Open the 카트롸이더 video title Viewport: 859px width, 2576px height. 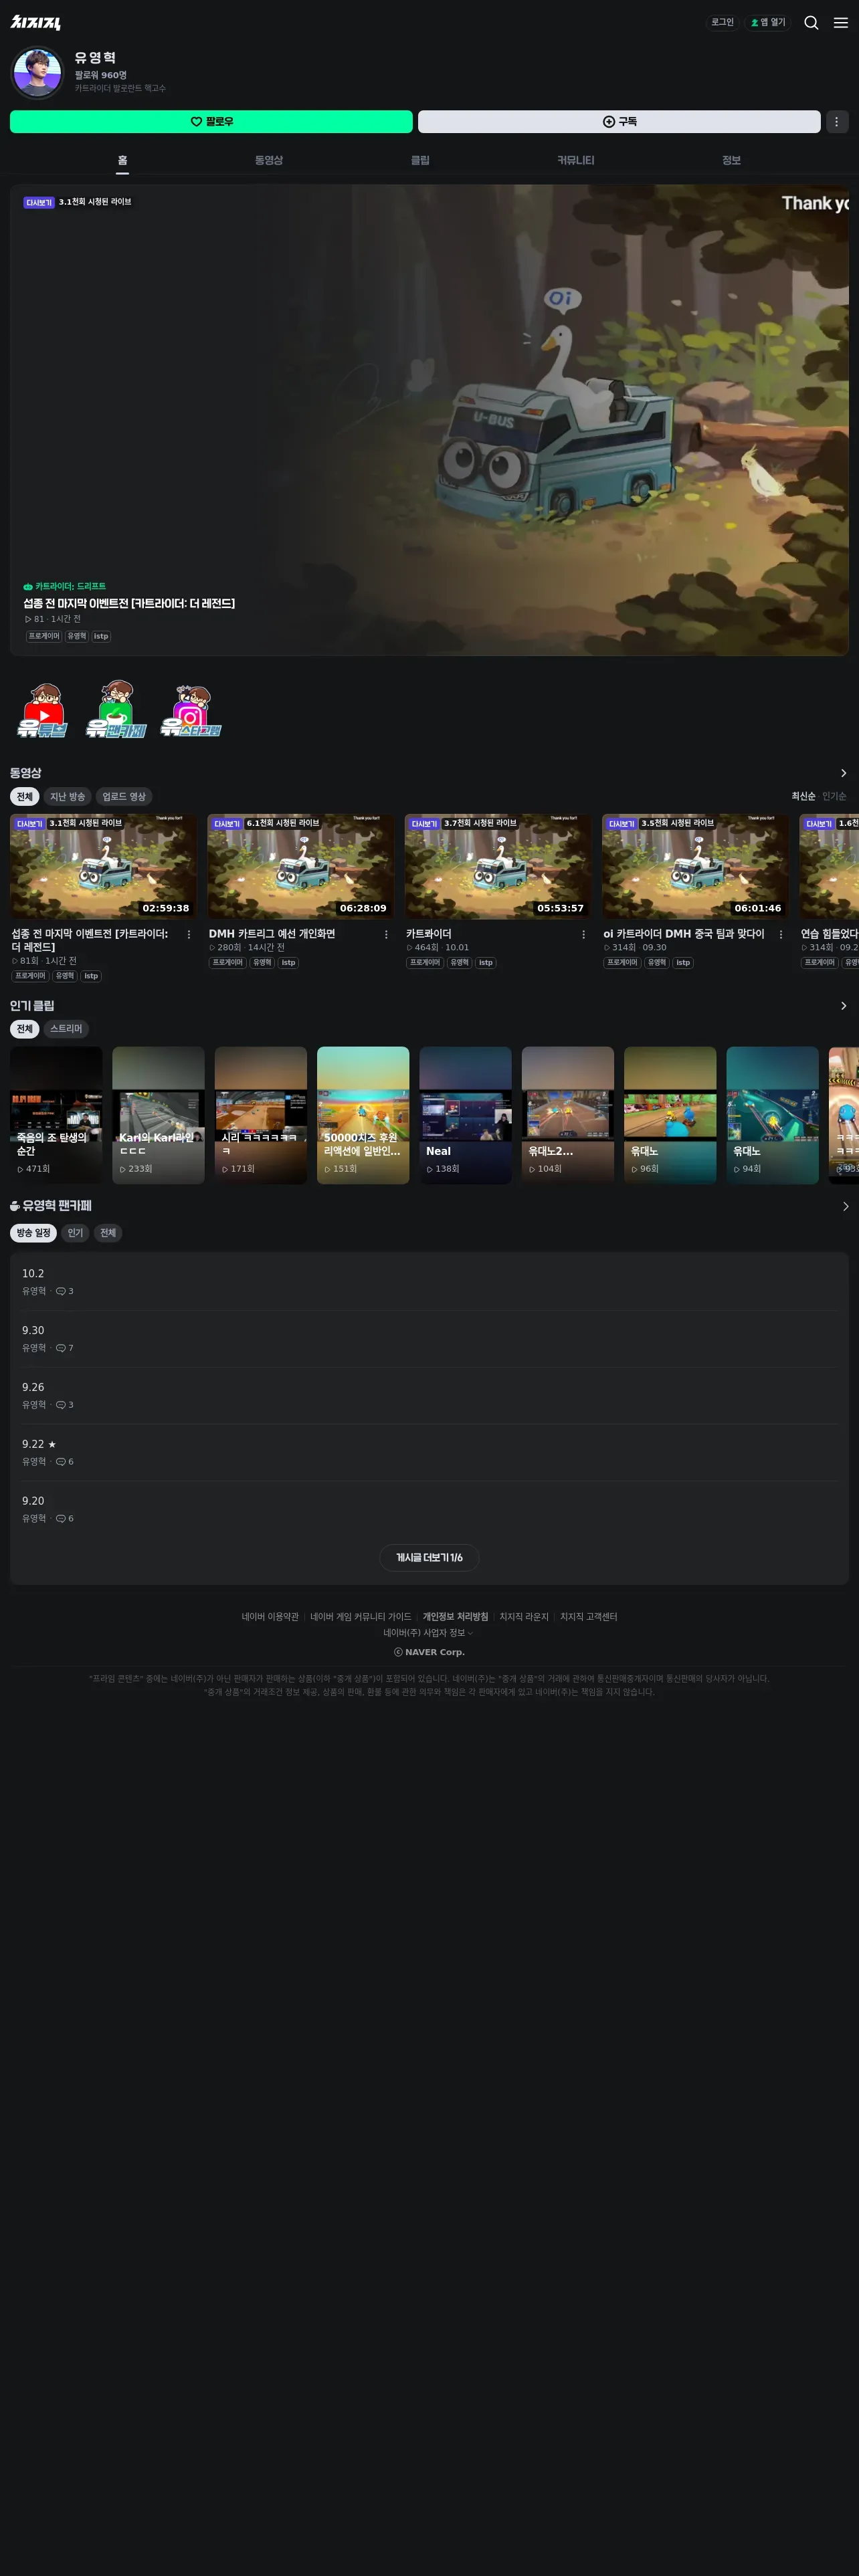click(429, 934)
